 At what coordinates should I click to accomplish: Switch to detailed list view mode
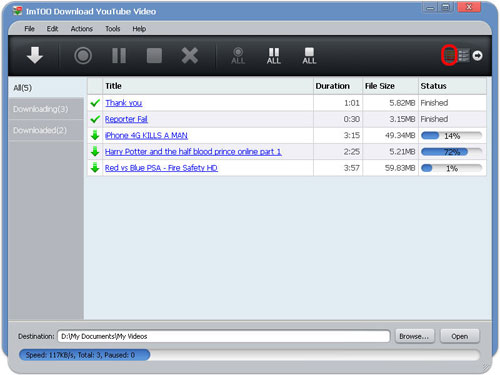(x=463, y=55)
